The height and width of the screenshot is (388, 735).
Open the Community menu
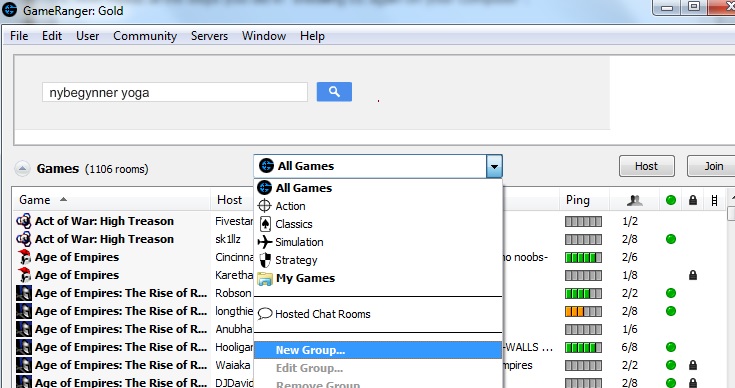(x=145, y=36)
